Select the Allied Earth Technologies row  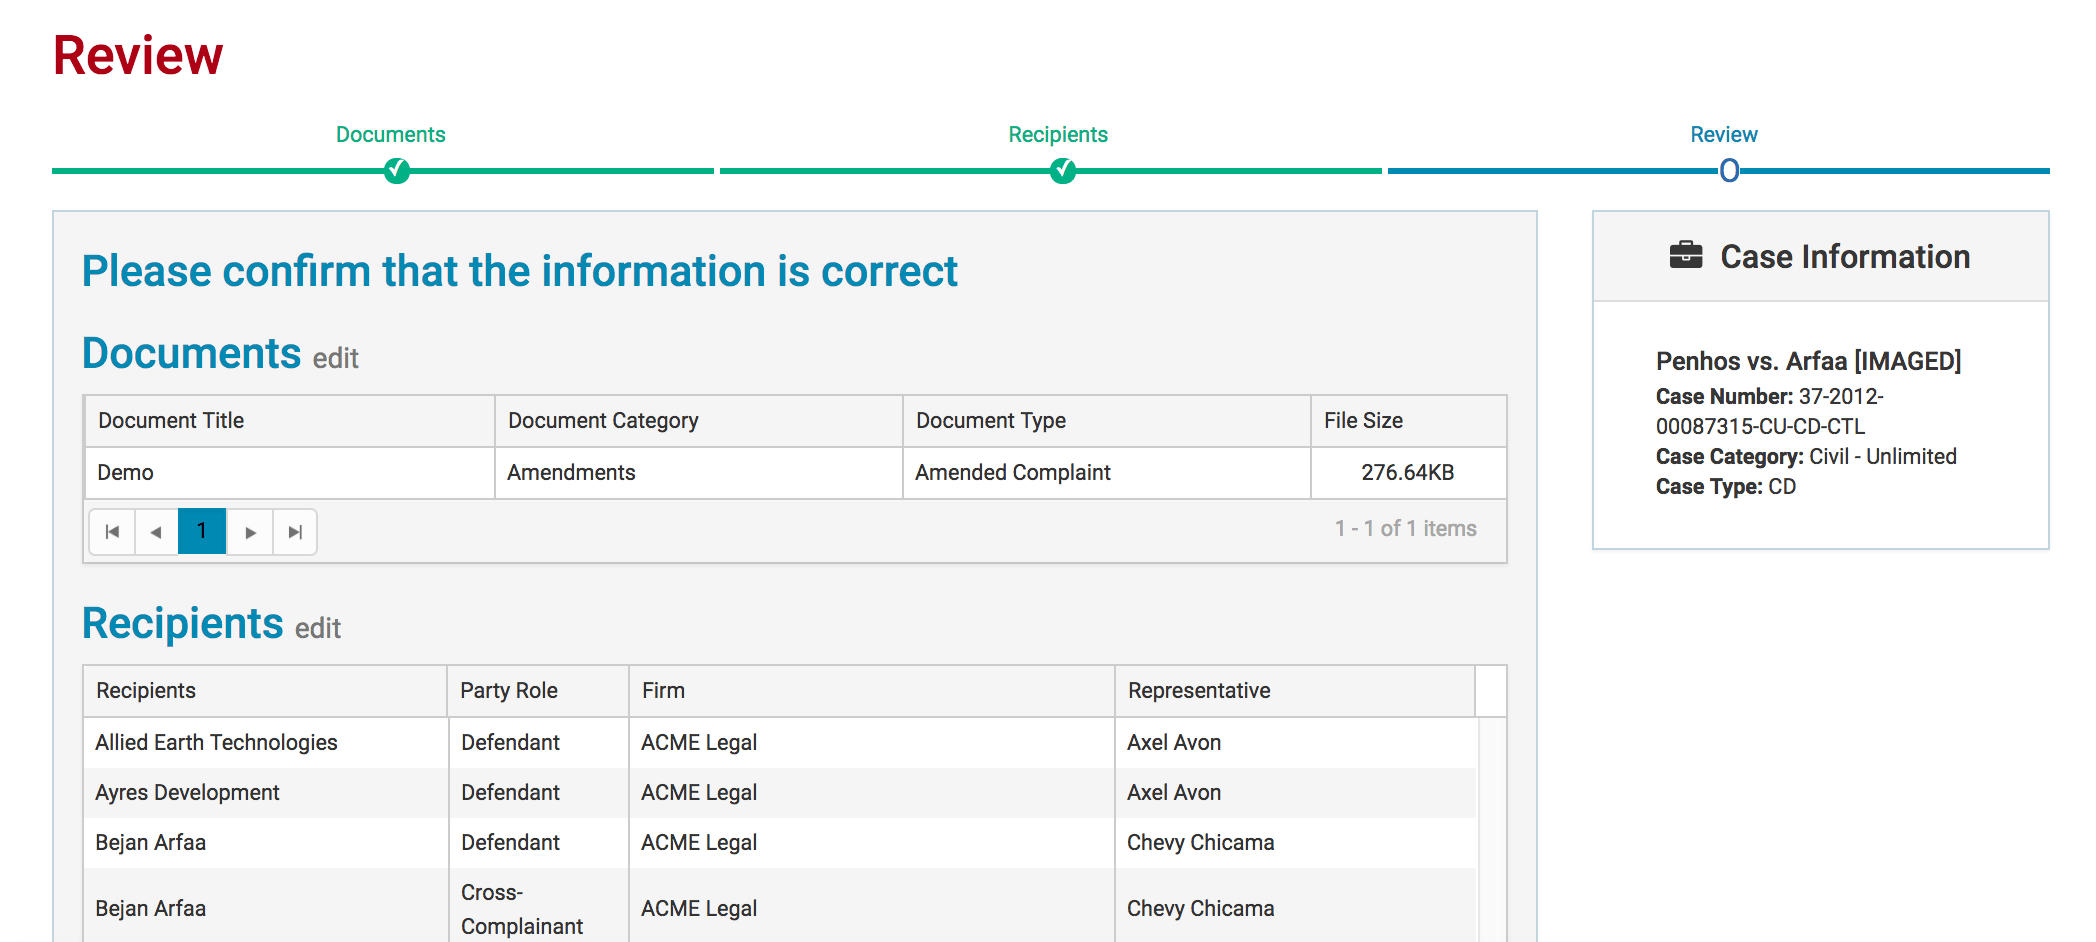(216, 743)
